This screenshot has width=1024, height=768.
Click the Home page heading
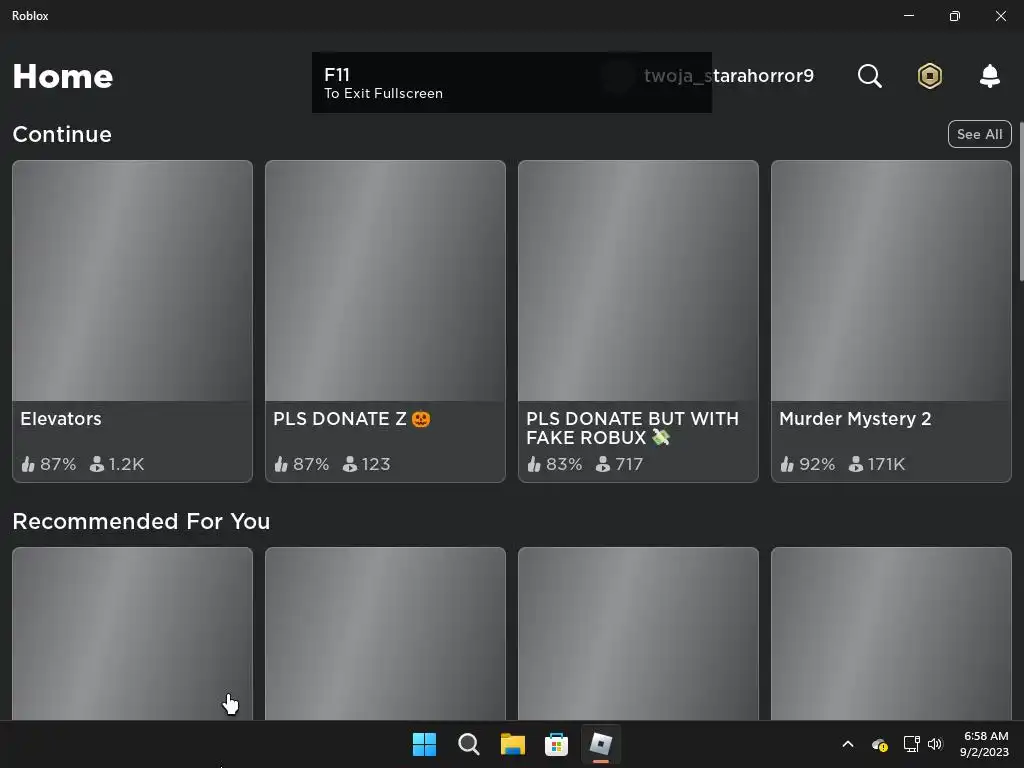63,76
